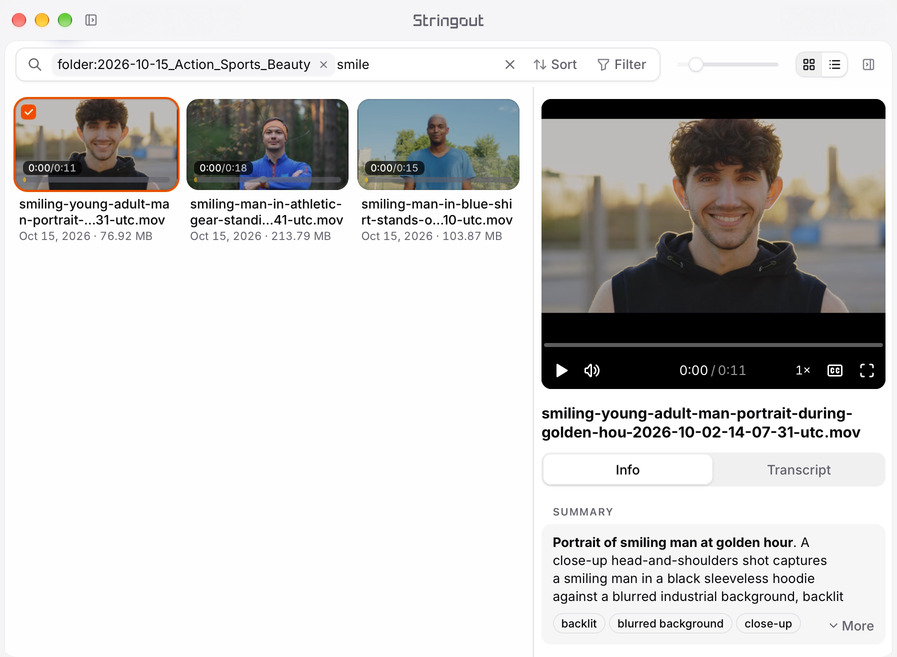
Task: Change playback speed from 1×
Action: click(x=803, y=370)
